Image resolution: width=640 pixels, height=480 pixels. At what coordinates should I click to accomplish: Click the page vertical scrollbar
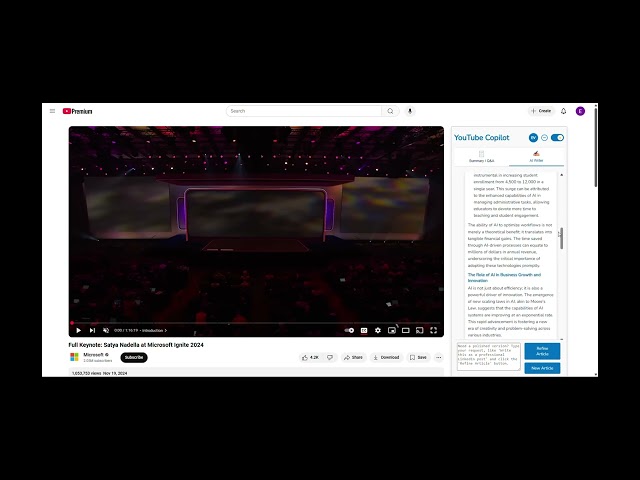tap(596, 147)
